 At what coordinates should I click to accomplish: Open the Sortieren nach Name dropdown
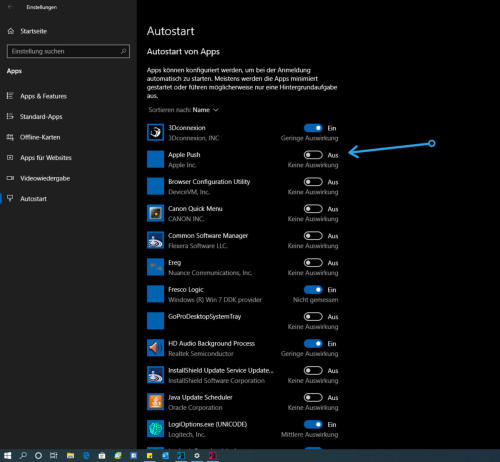pos(183,110)
